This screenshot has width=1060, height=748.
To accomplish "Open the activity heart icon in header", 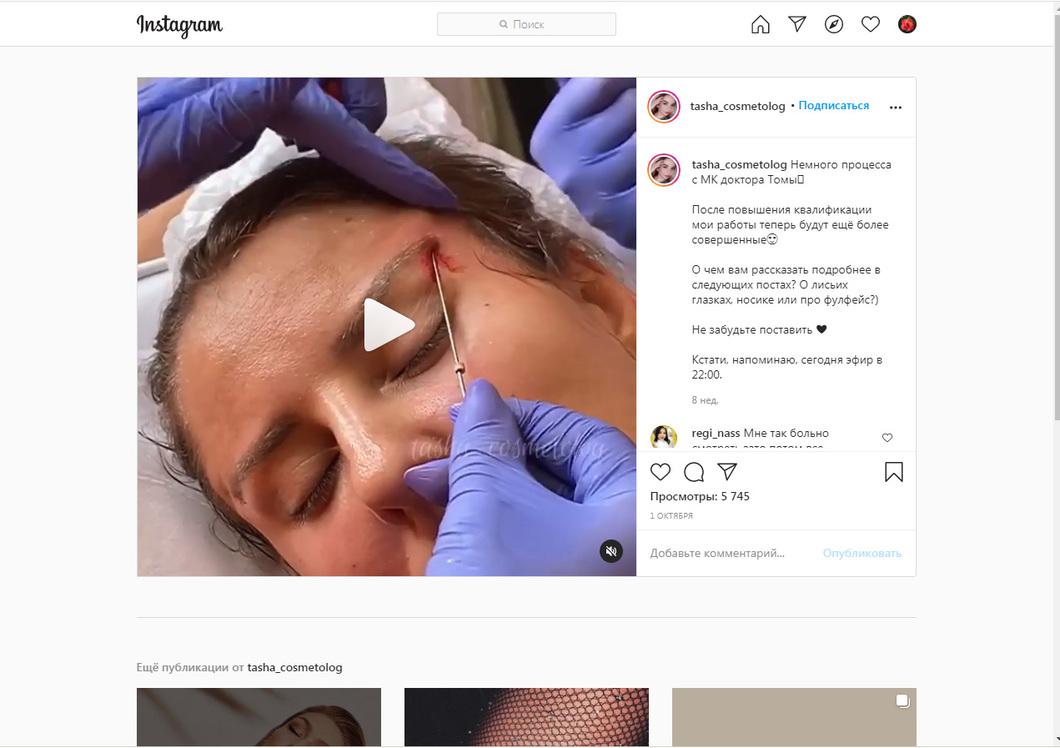I will point(870,24).
